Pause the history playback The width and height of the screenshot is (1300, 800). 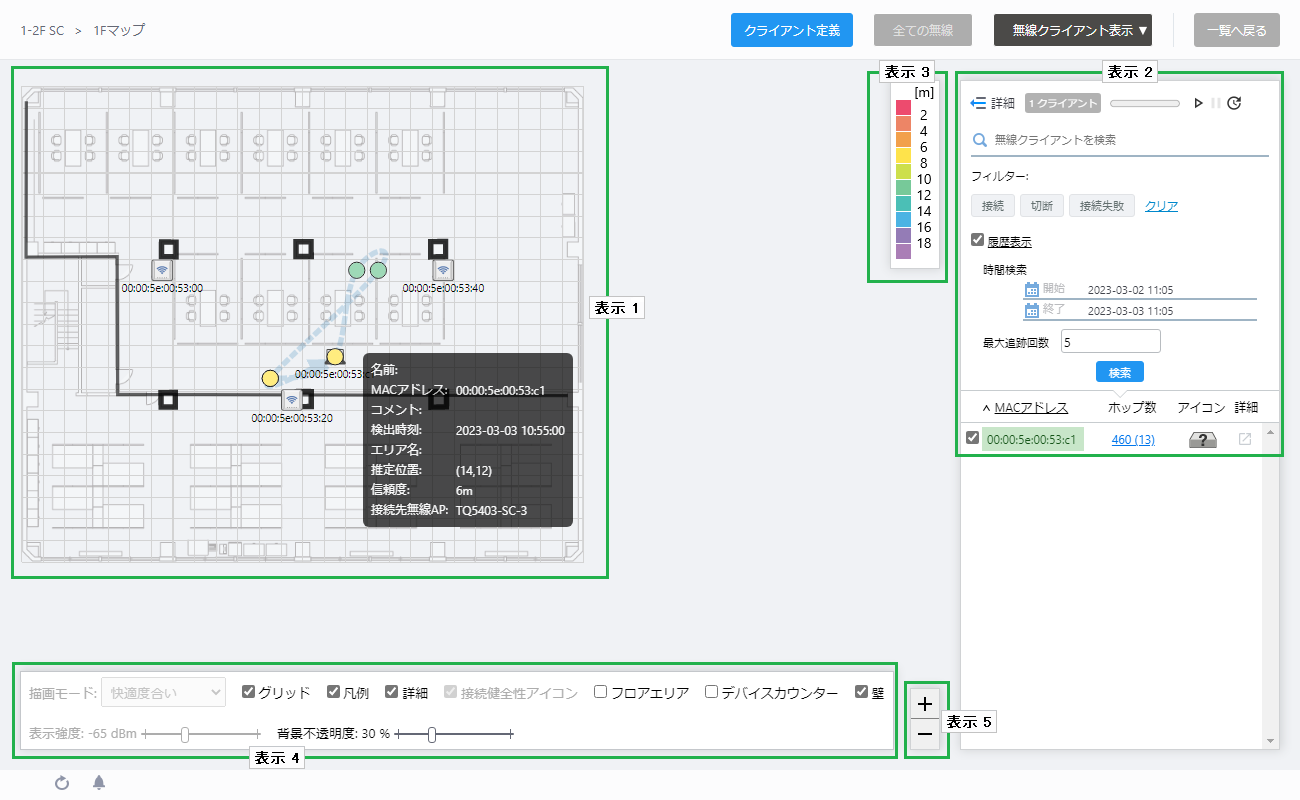(x=1216, y=103)
